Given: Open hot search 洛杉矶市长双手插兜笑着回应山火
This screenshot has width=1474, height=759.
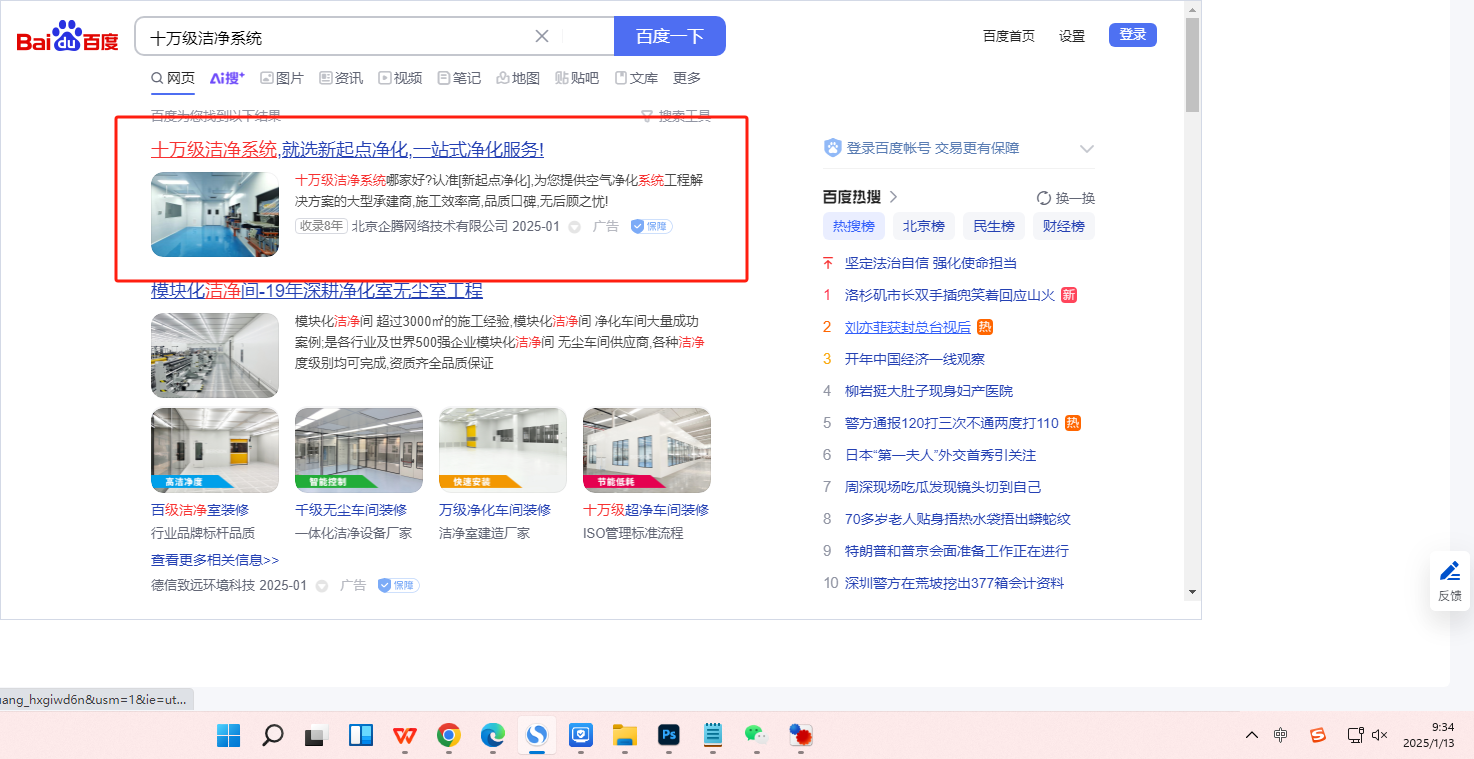Looking at the screenshot, I should (950, 295).
